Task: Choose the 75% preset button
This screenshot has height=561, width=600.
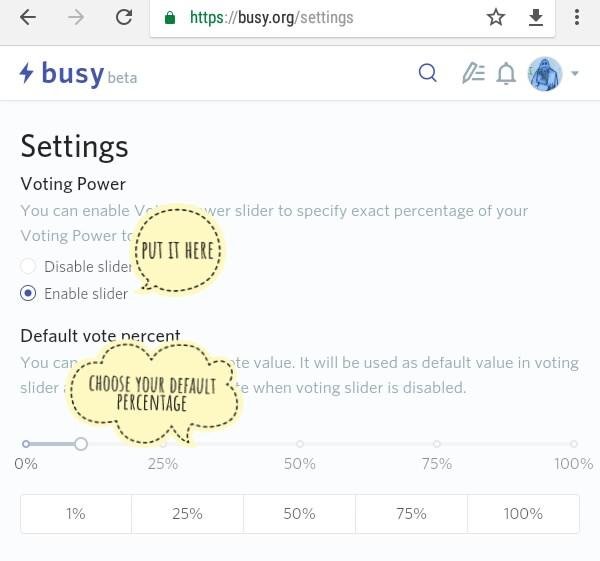Action: [411, 514]
